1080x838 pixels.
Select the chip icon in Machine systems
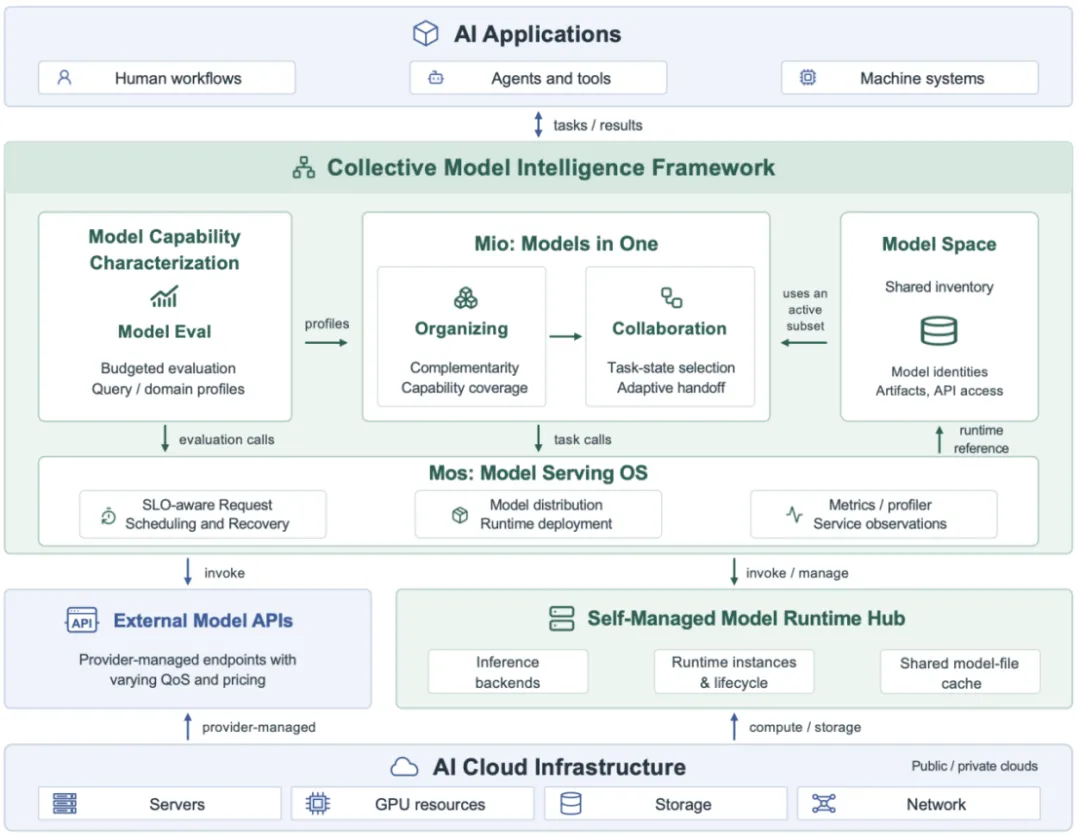pyautogui.click(x=807, y=77)
